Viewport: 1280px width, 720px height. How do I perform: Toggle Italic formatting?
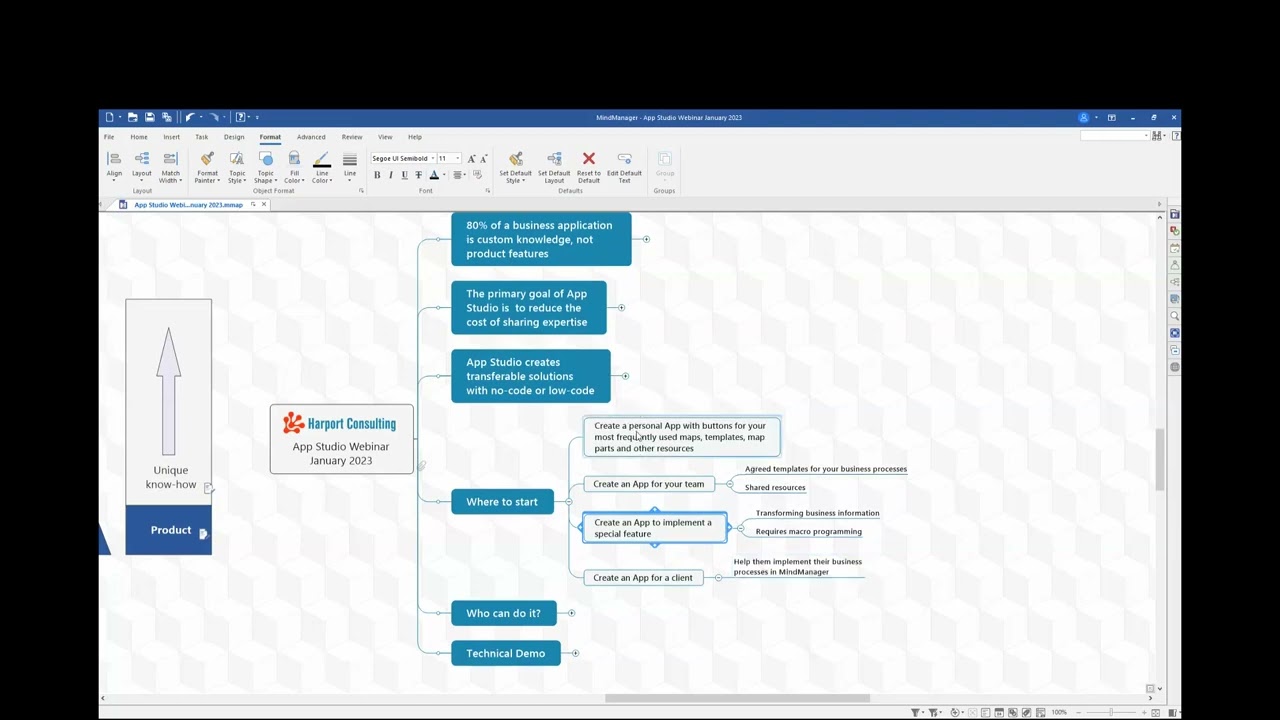391,175
